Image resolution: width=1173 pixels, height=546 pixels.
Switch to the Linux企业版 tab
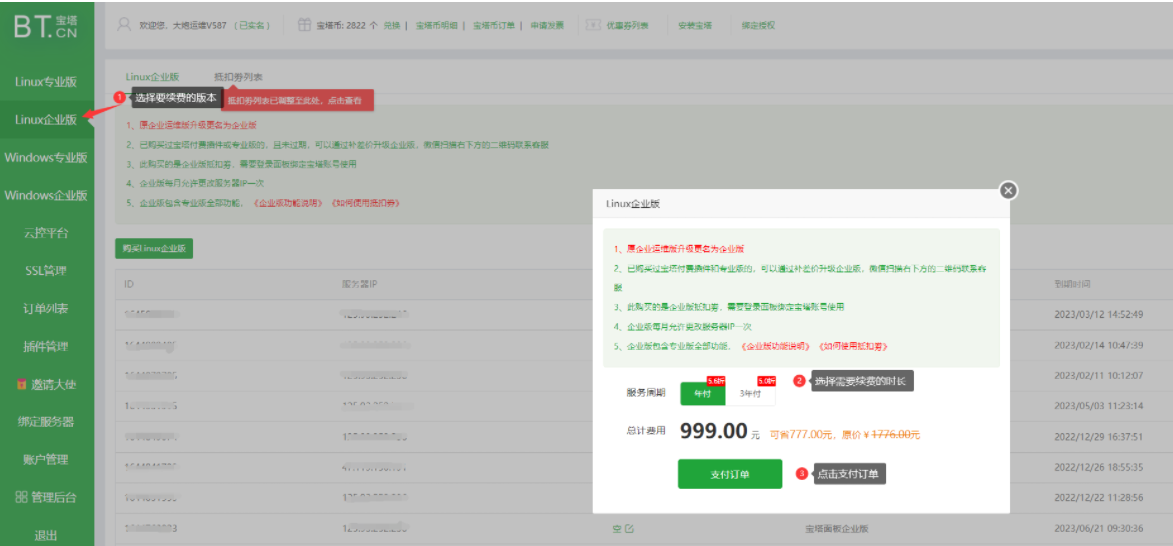pyautogui.click(x=153, y=76)
